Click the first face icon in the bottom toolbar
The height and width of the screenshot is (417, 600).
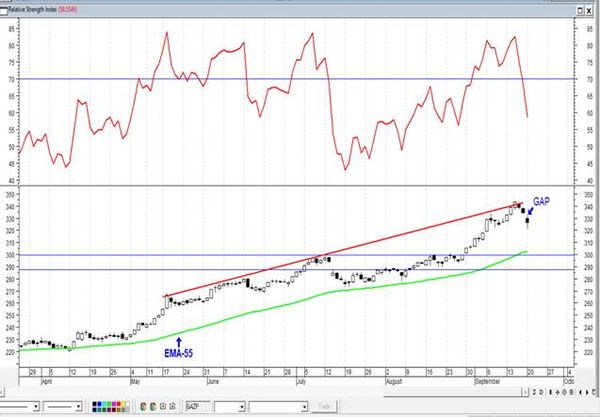pos(143,406)
